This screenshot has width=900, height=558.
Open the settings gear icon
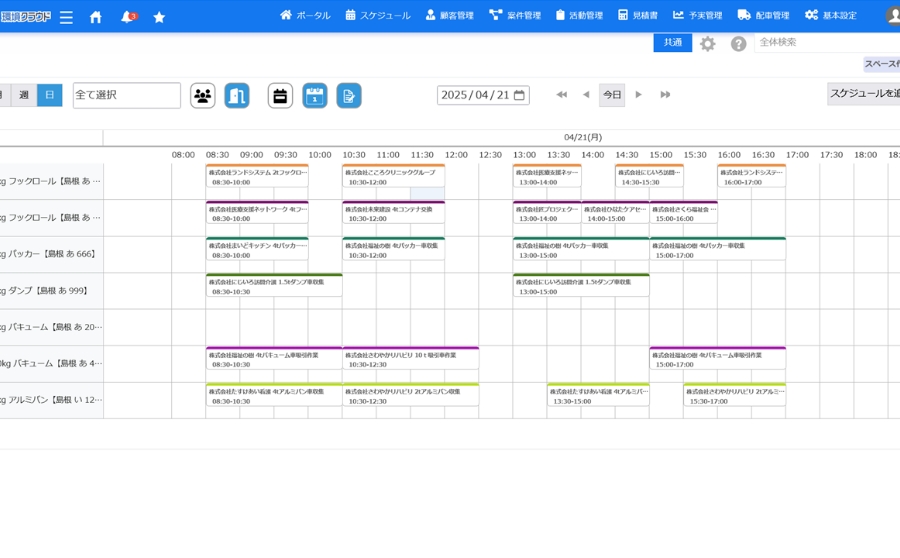[708, 44]
